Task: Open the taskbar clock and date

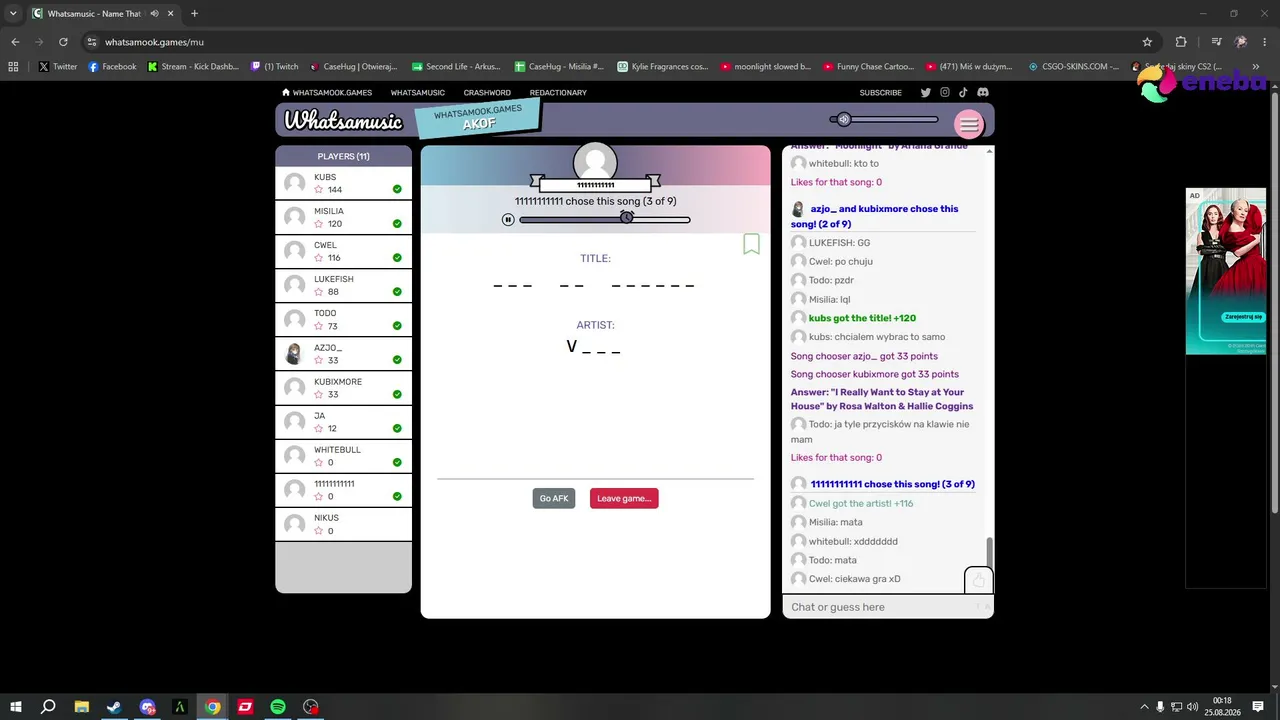Action: [1222, 707]
